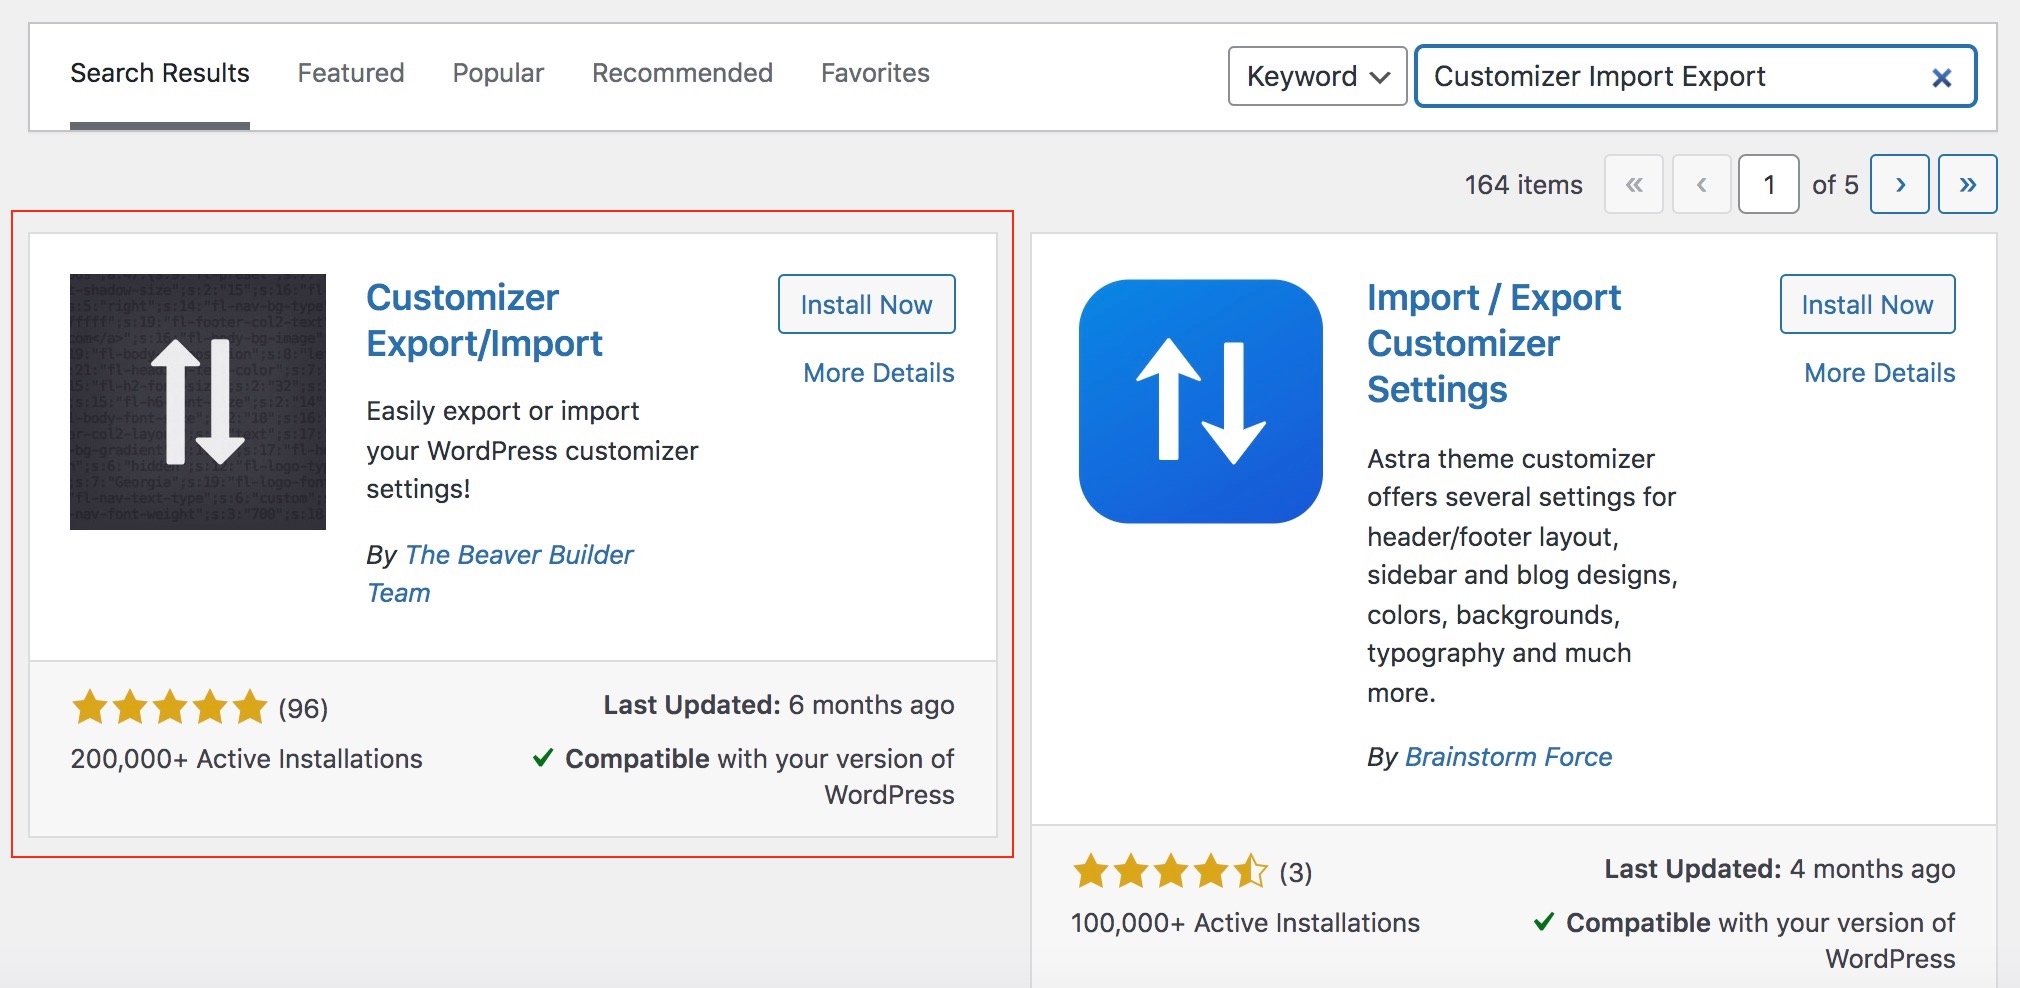Viewport: 2020px width, 988px height.
Task: Open the Favorites tab
Action: click(x=875, y=73)
